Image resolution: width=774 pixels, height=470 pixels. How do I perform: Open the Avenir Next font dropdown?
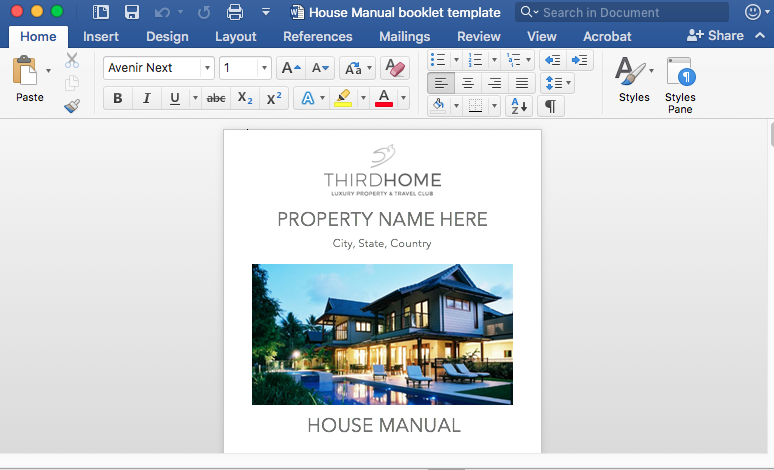pyautogui.click(x=207, y=68)
